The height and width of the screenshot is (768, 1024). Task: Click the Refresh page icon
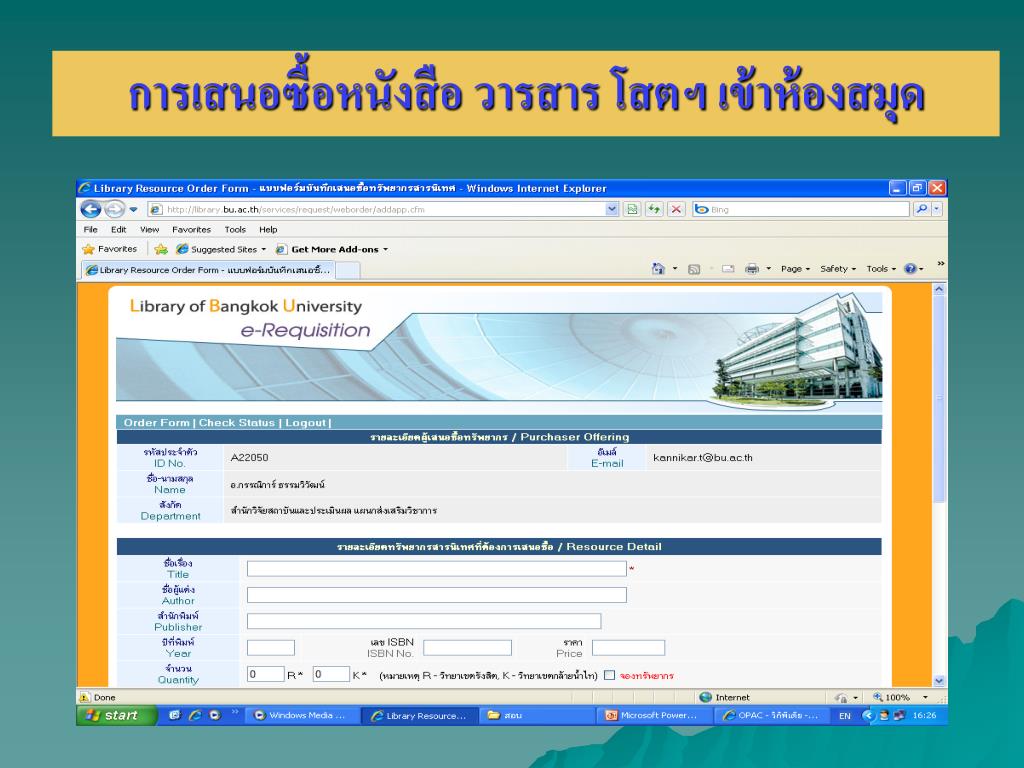coord(654,210)
